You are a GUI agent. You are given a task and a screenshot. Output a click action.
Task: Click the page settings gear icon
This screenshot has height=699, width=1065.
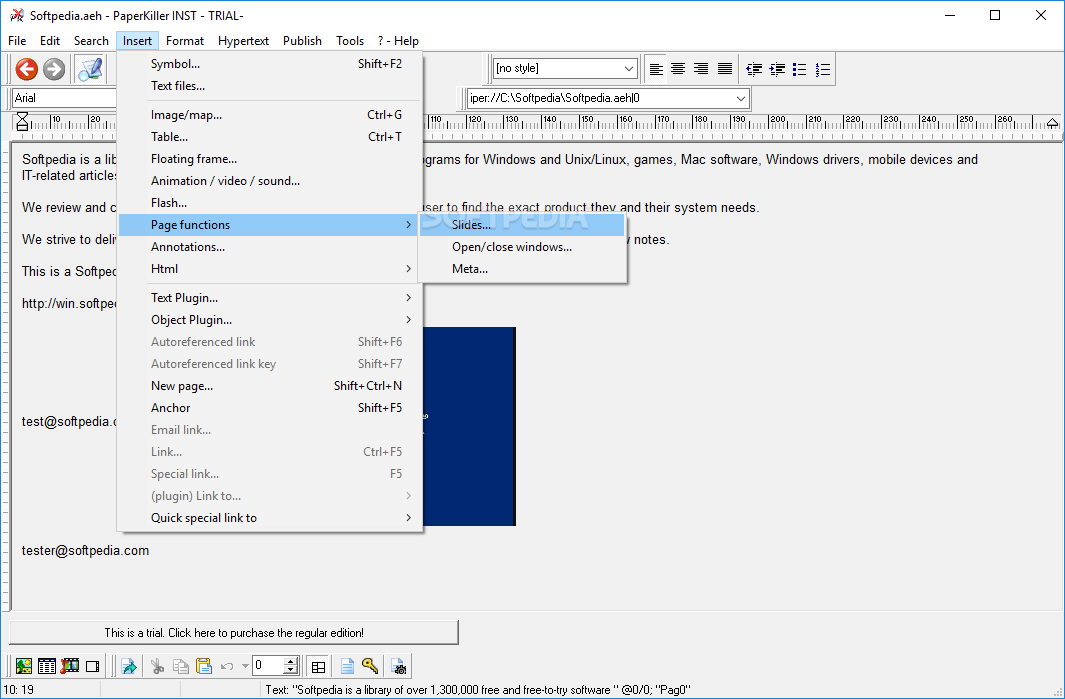point(399,666)
